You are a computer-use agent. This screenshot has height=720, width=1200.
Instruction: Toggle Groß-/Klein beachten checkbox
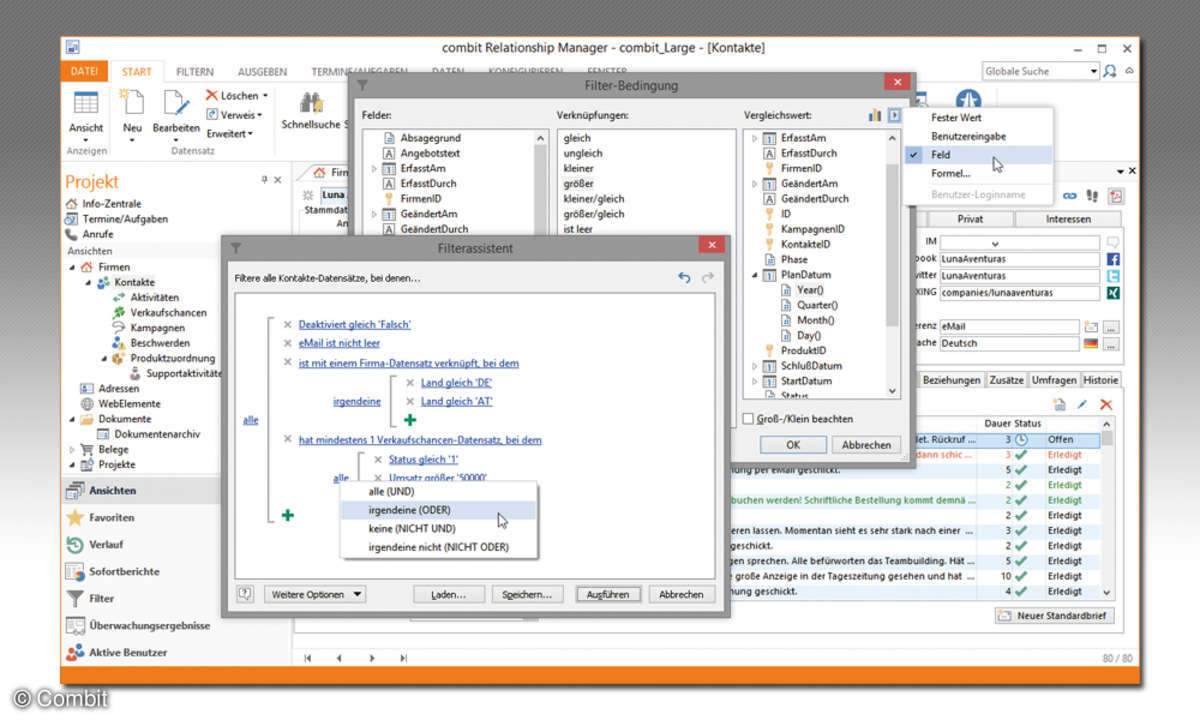(748, 419)
